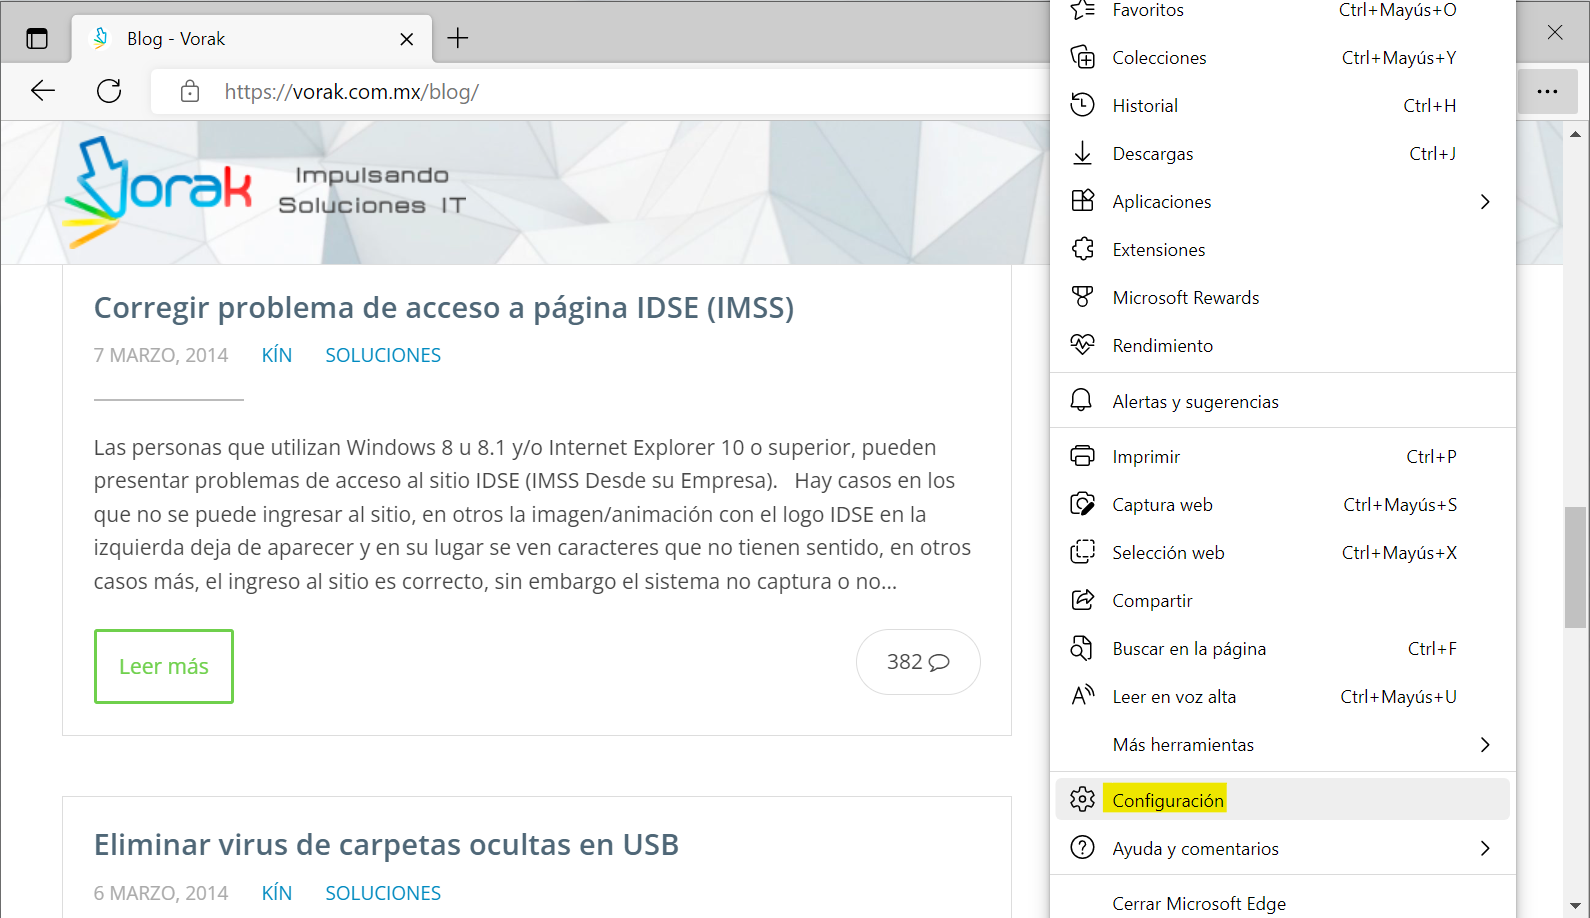Click the site lock icon in address bar
Screen dimensions: 1590x918
point(190,92)
